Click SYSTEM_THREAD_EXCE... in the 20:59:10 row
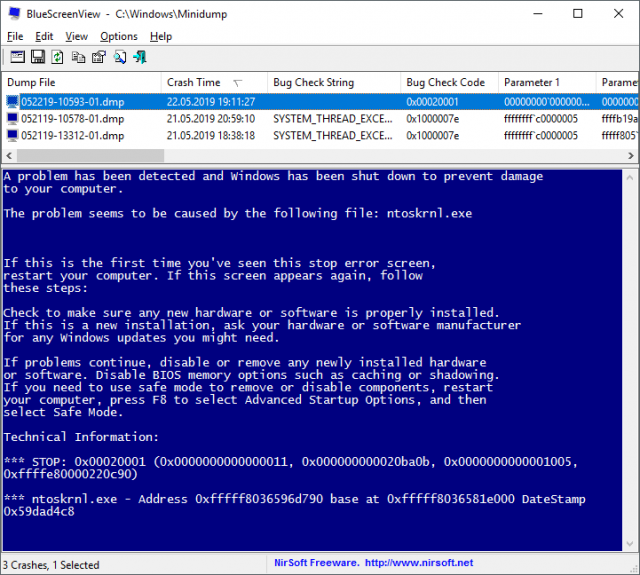The width and height of the screenshot is (640, 575). coord(333,119)
